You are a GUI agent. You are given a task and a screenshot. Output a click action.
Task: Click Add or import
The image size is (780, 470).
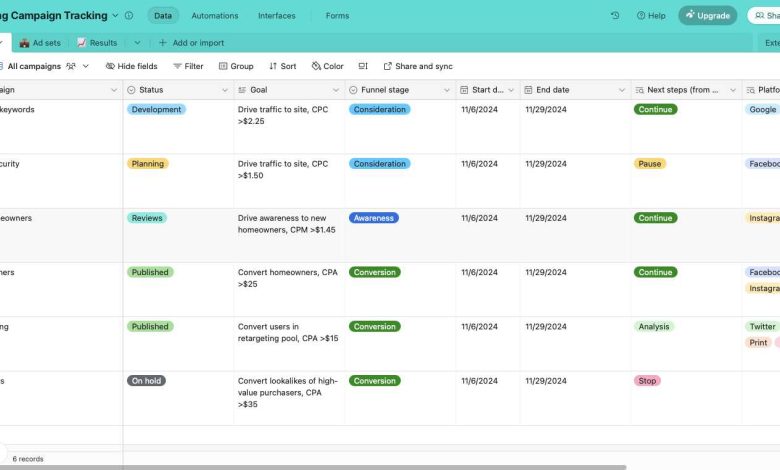[191, 43]
